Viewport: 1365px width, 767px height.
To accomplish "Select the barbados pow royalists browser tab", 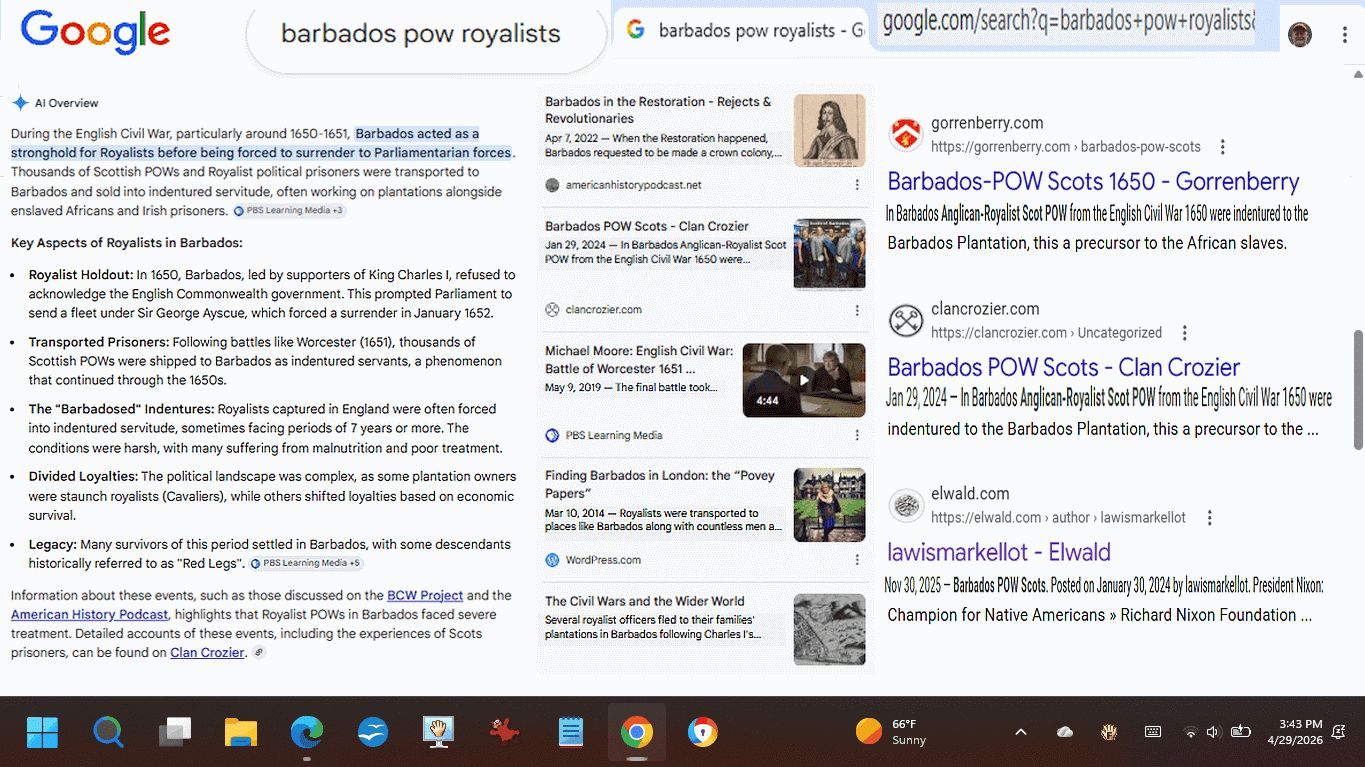I will [x=745, y=31].
